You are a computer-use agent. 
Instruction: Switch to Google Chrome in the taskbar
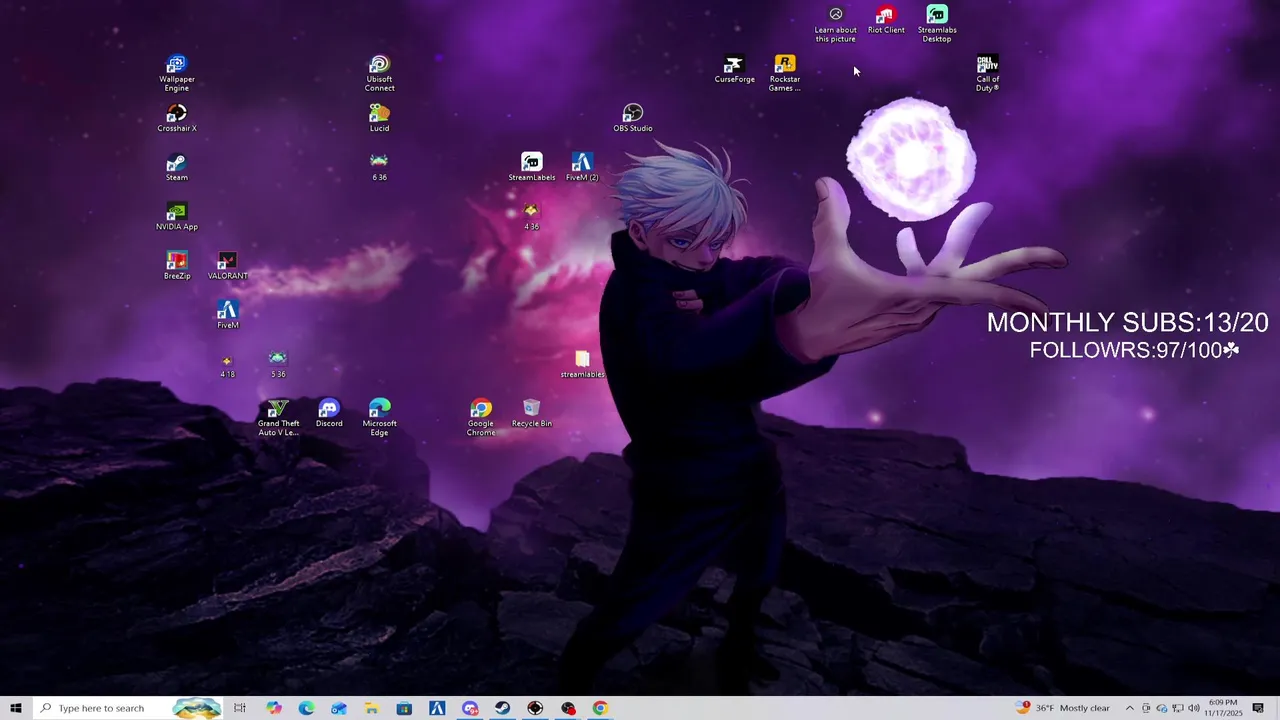(600, 708)
